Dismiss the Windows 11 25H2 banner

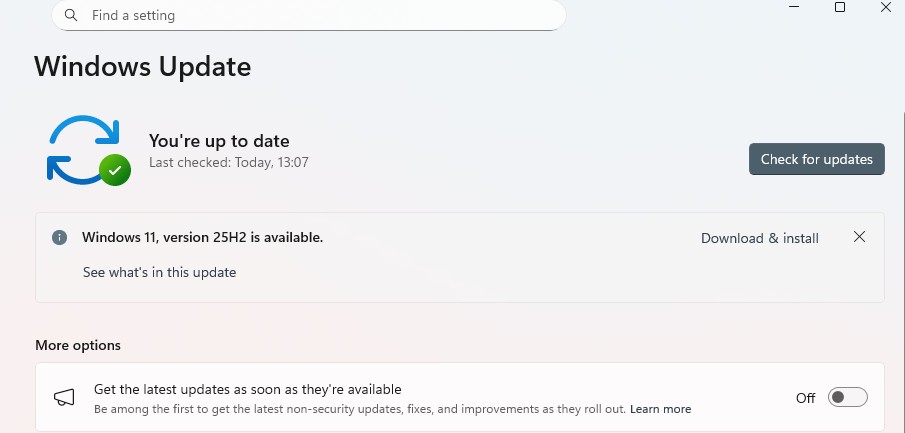(859, 237)
